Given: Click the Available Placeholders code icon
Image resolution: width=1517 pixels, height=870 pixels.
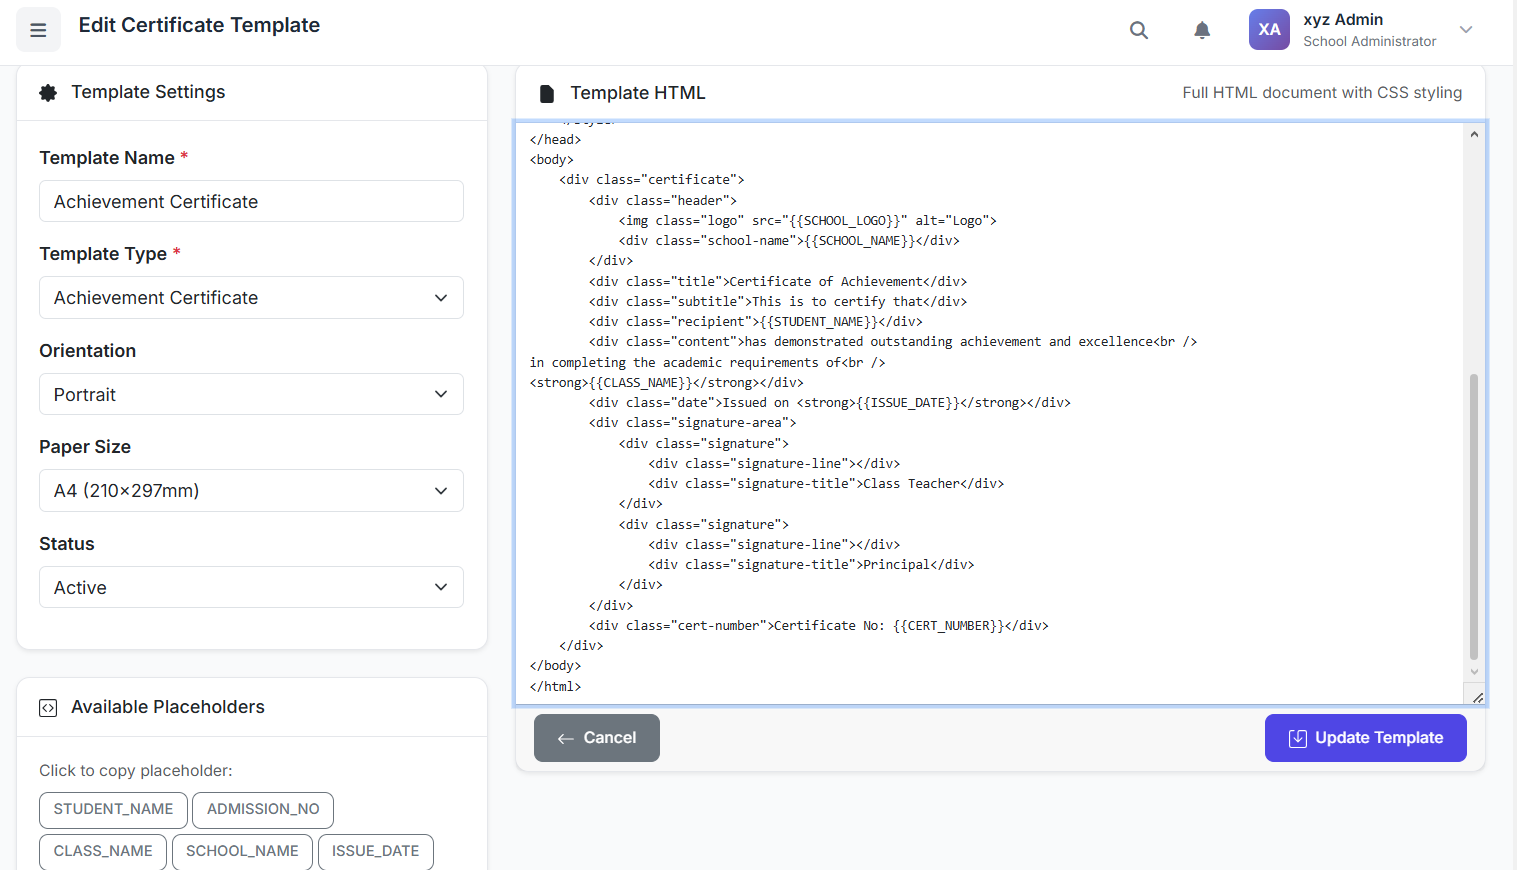Looking at the screenshot, I should (48, 708).
